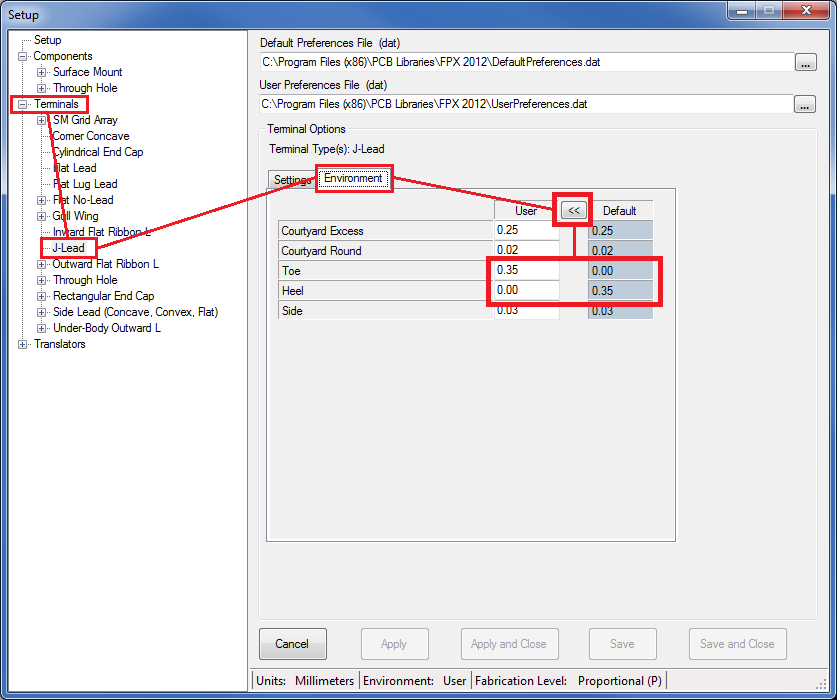Click the Courtyard Round row label
Screen dimensions: 837x700
pyautogui.click(x=385, y=250)
